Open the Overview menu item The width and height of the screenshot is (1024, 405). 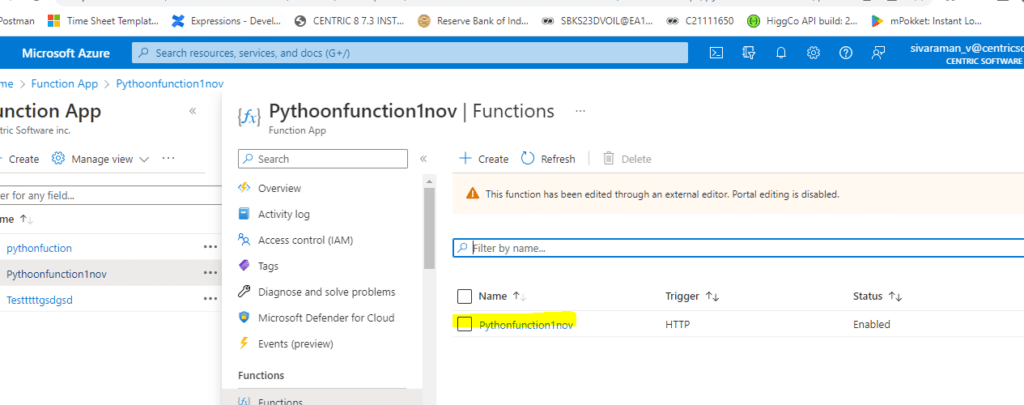coord(279,188)
